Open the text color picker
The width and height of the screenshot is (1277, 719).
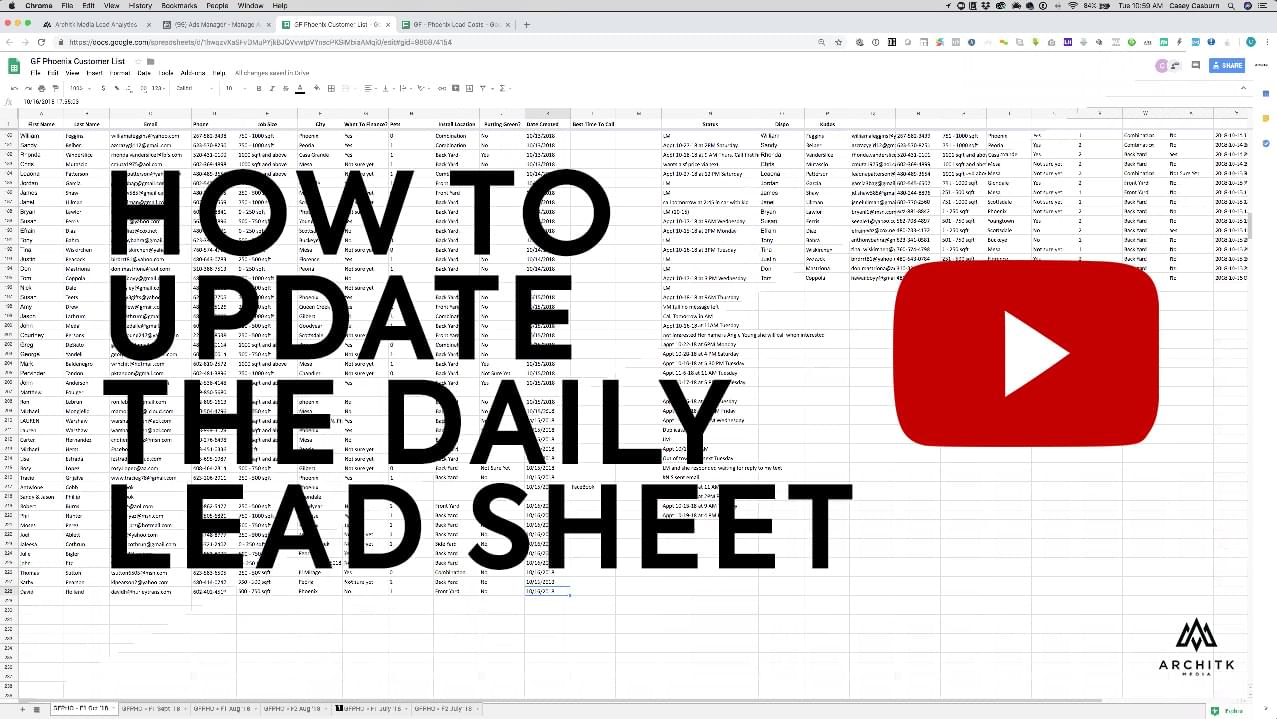tap(300, 88)
